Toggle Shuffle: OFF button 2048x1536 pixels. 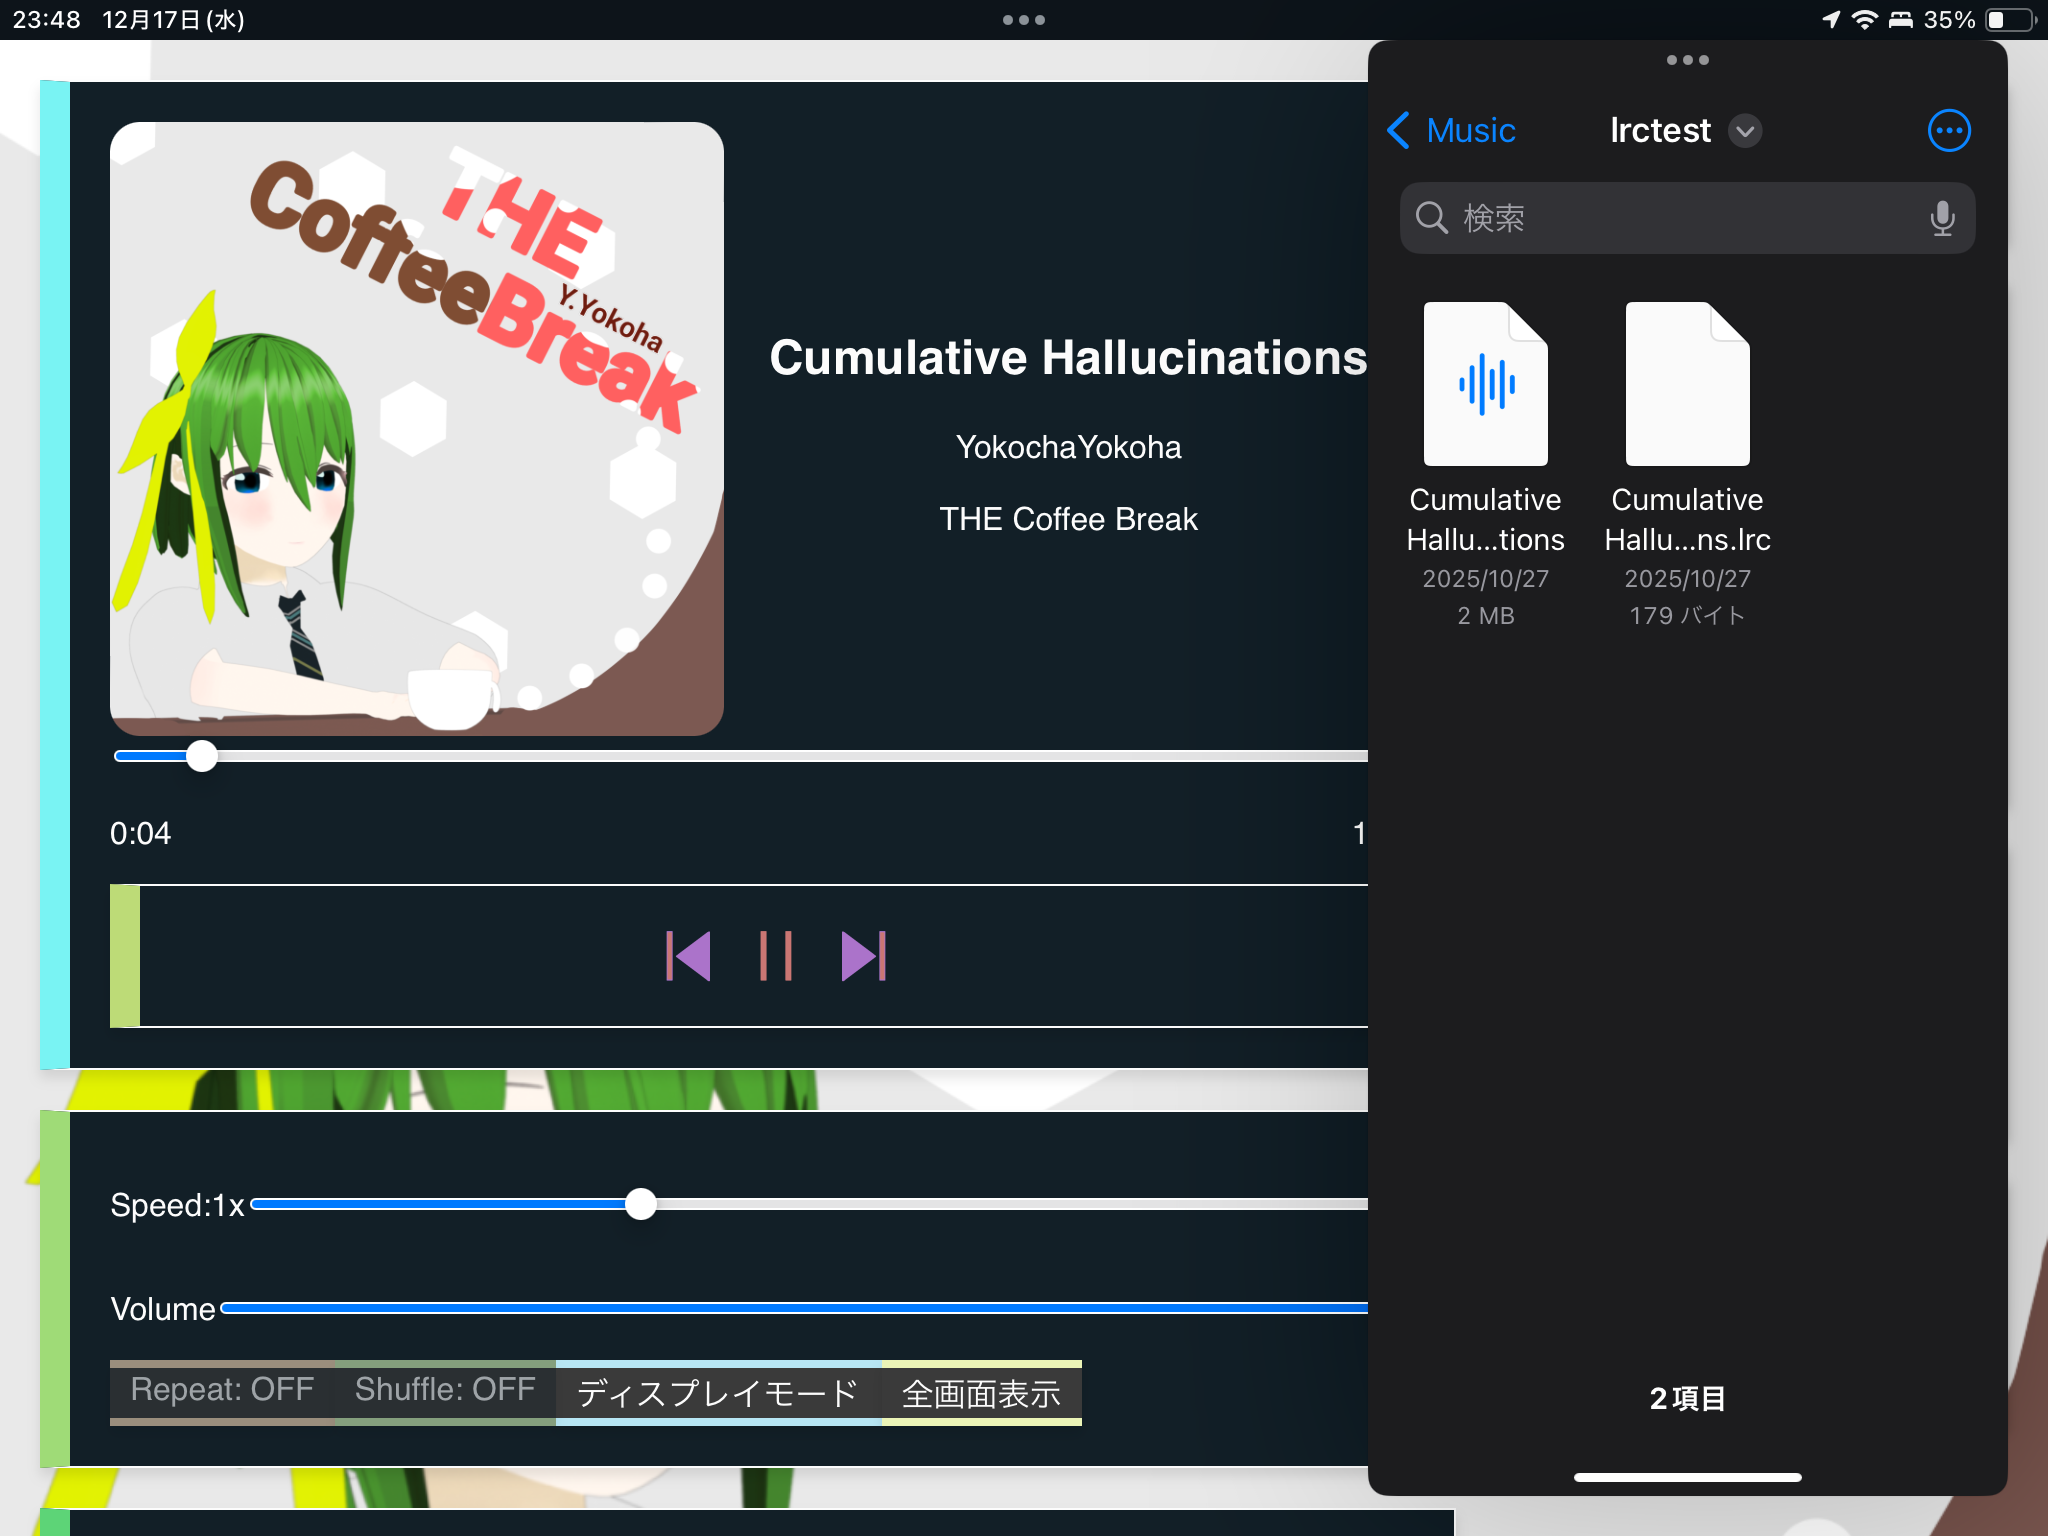click(x=445, y=1391)
